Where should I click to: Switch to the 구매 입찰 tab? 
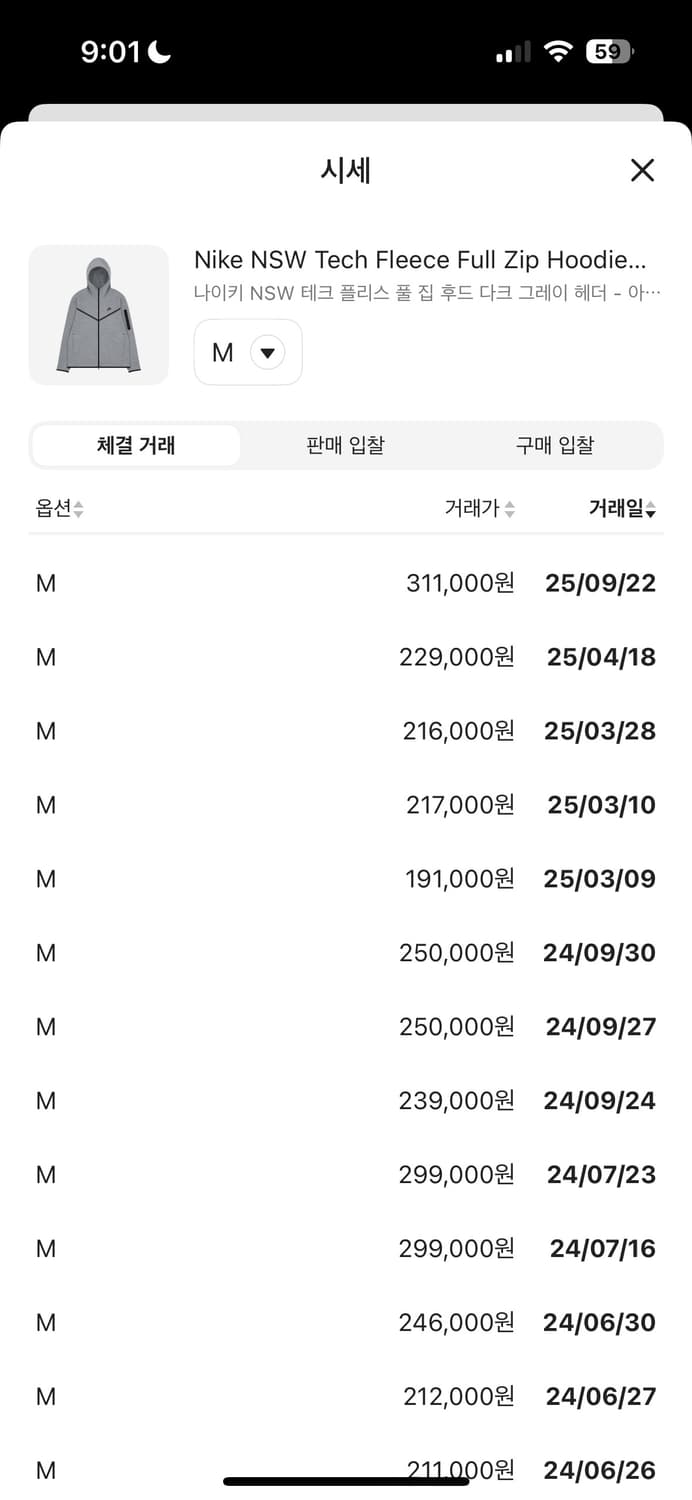(555, 446)
